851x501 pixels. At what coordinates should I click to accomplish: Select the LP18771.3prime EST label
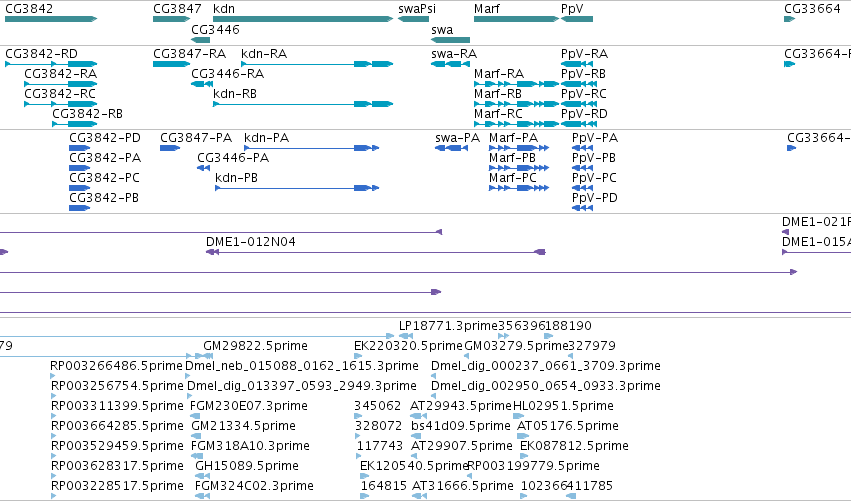448,326
